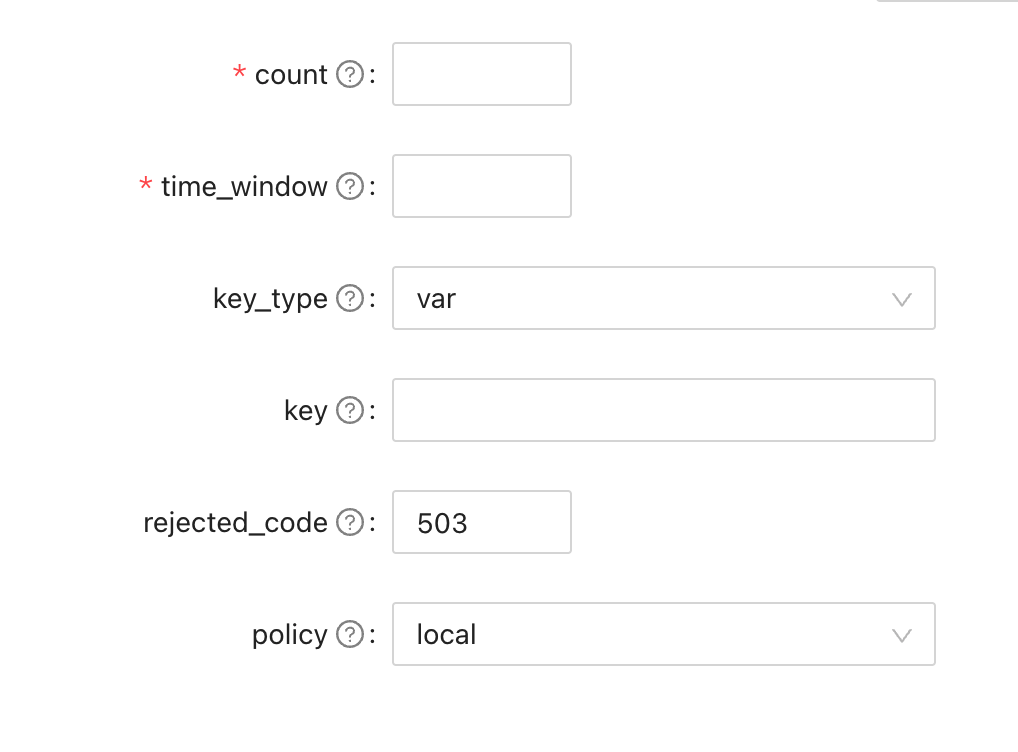Click the policy dropdown chevron arrow
Image resolution: width=1018 pixels, height=752 pixels.
point(903,634)
